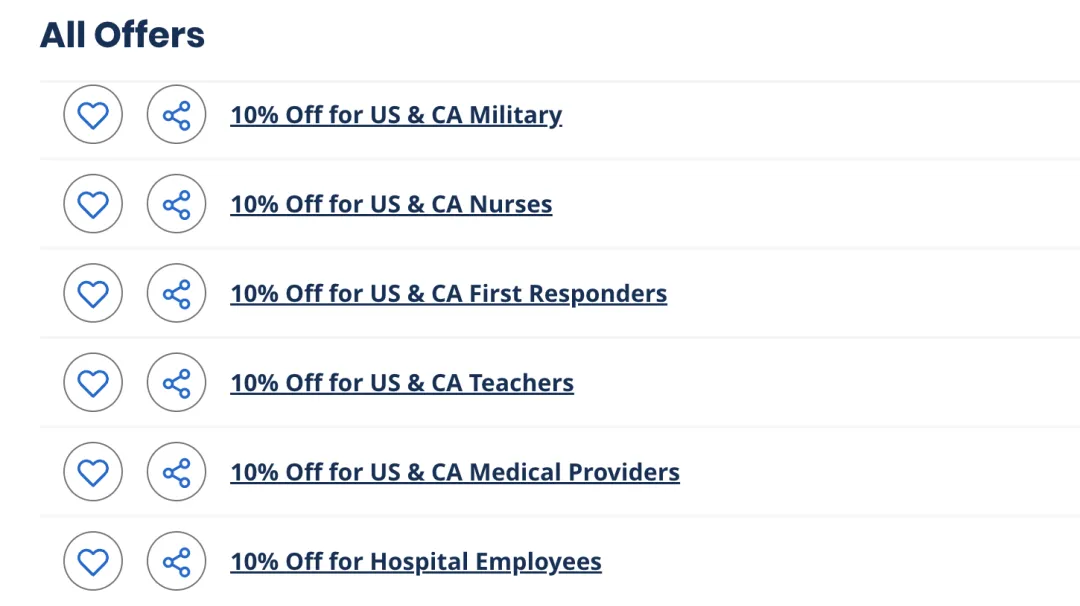Image resolution: width=1080 pixels, height=606 pixels.
Task: Favorite the US & CA Nurses offer
Action: 93,204
